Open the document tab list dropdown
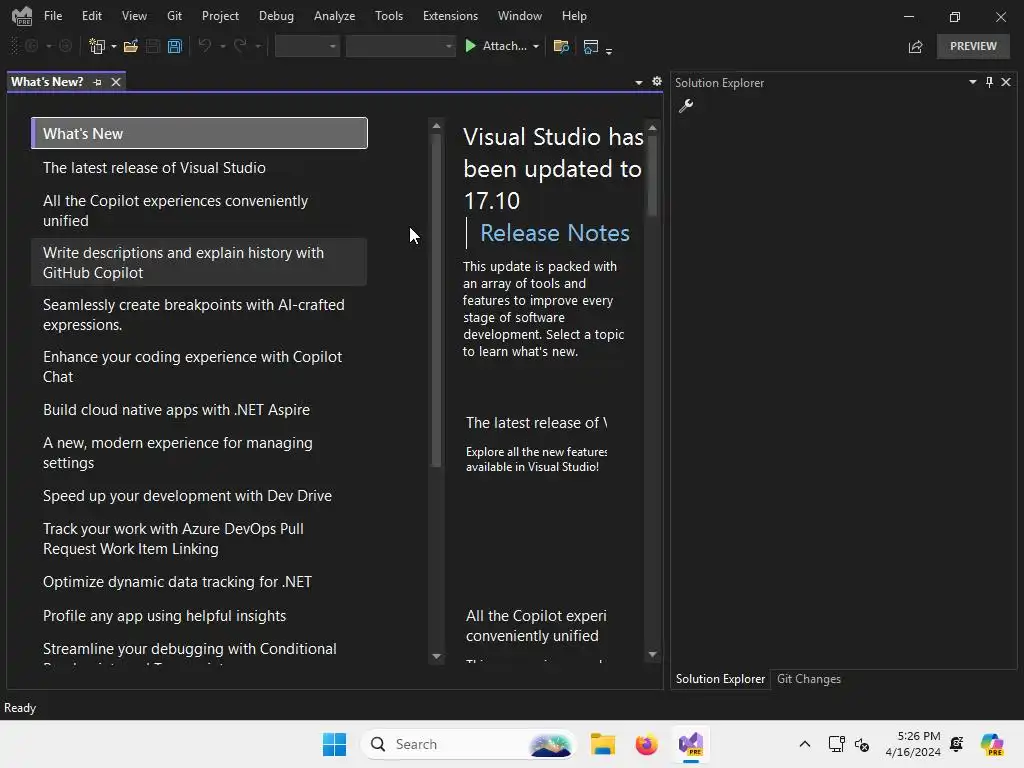This screenshot has height=768, width=1024. 639,82
